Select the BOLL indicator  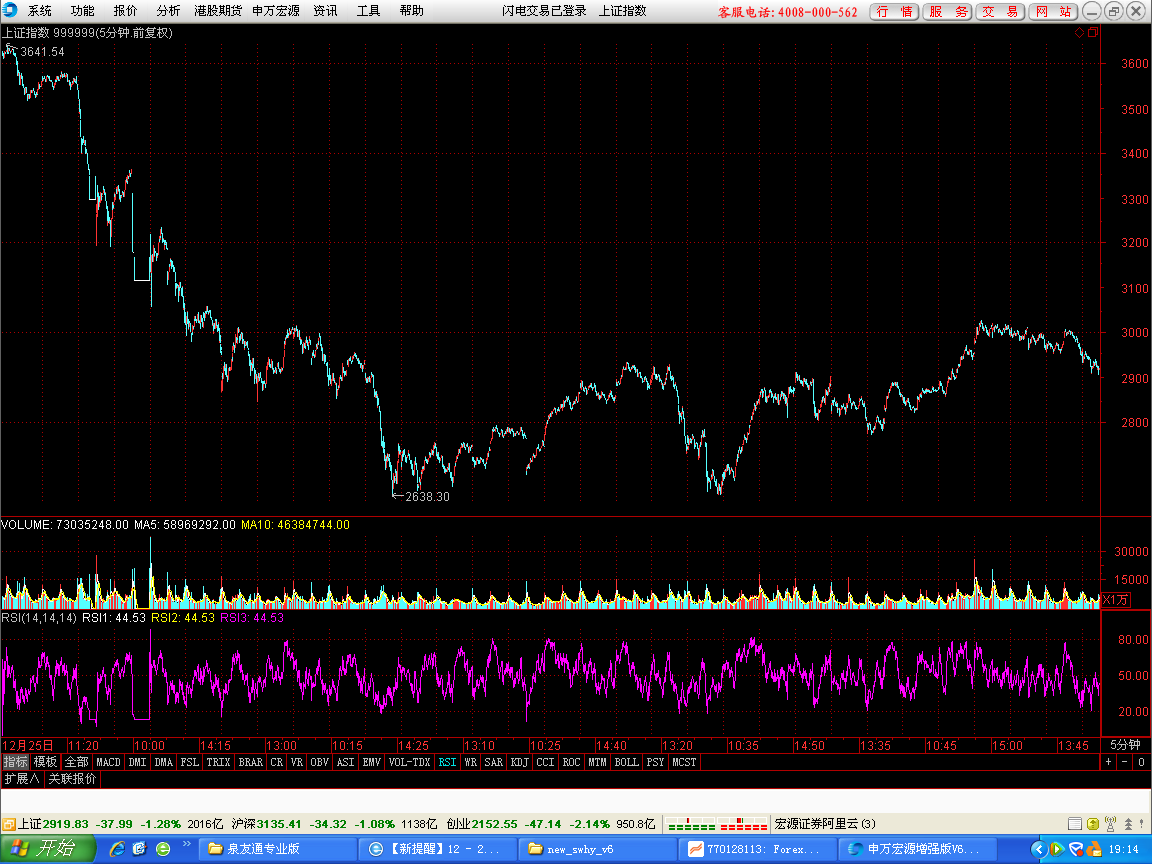(627, 762)
